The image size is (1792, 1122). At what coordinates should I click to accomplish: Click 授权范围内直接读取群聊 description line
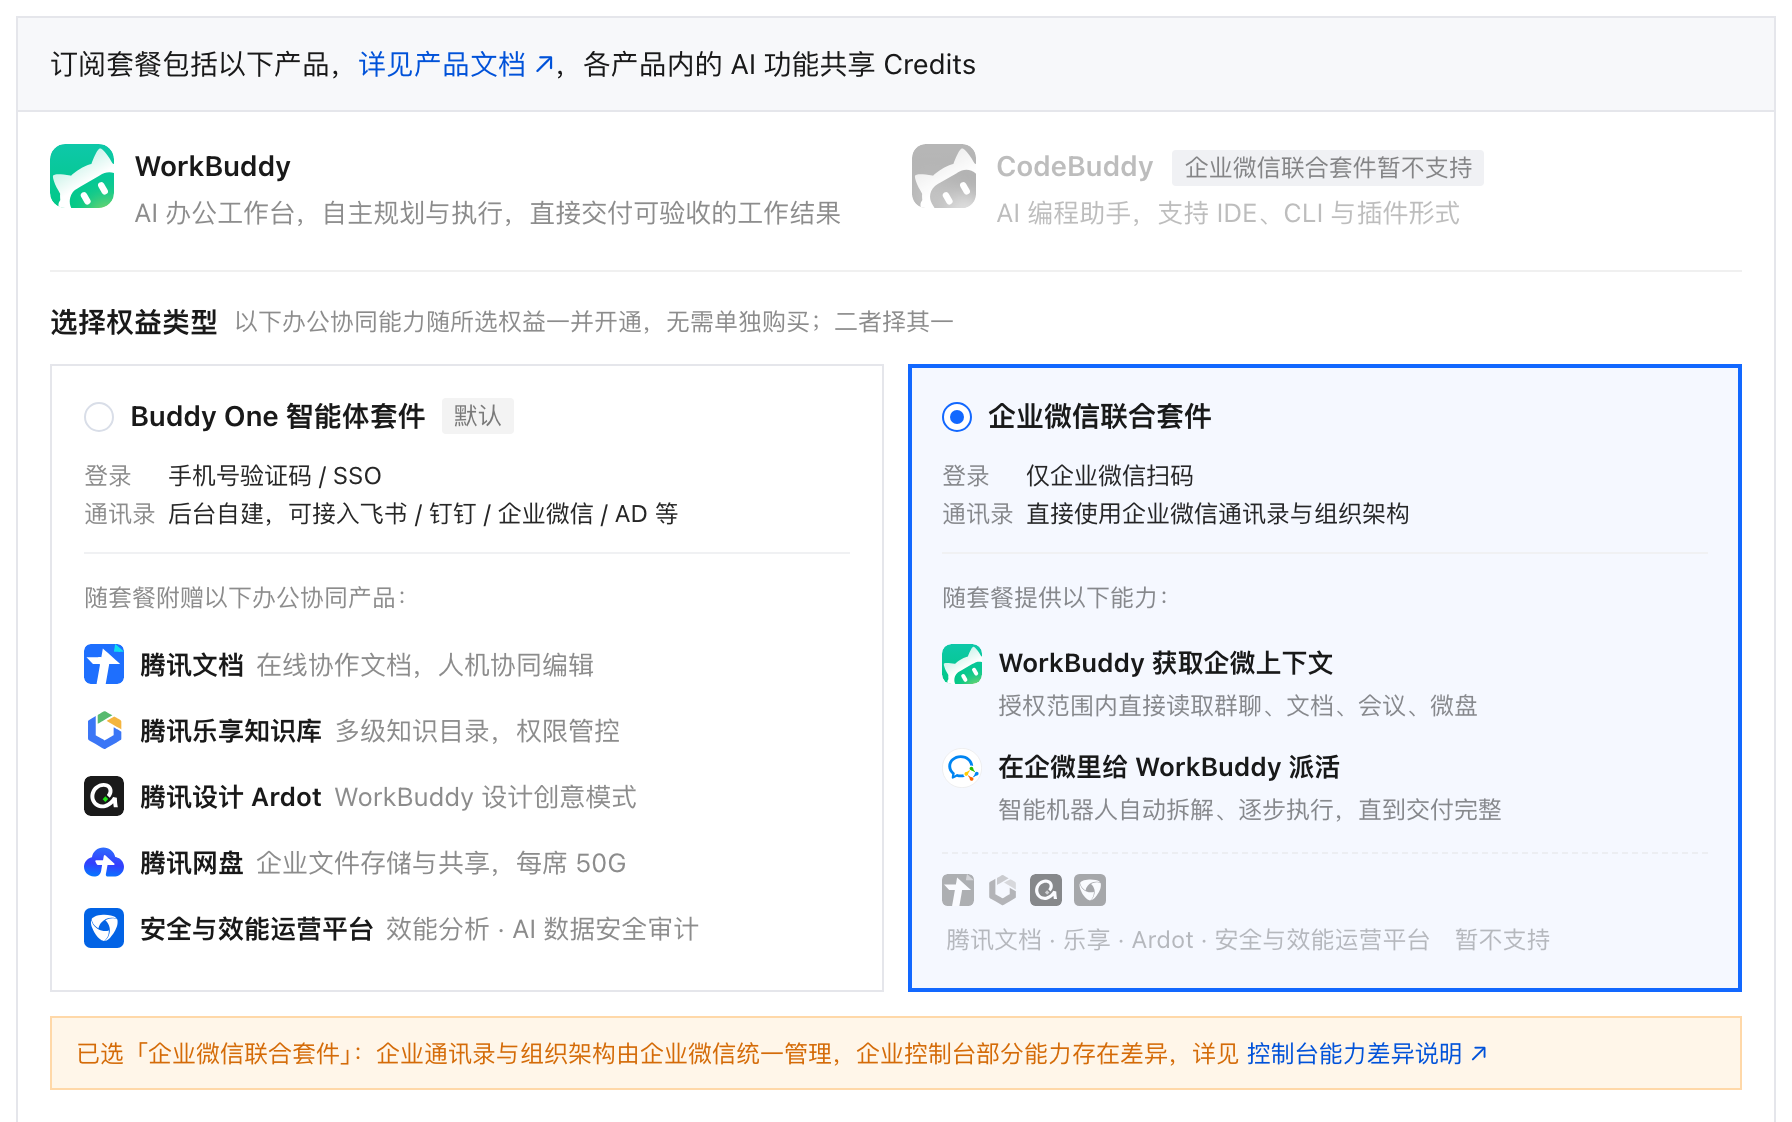pyautogui.click(x=1238, y=705)
